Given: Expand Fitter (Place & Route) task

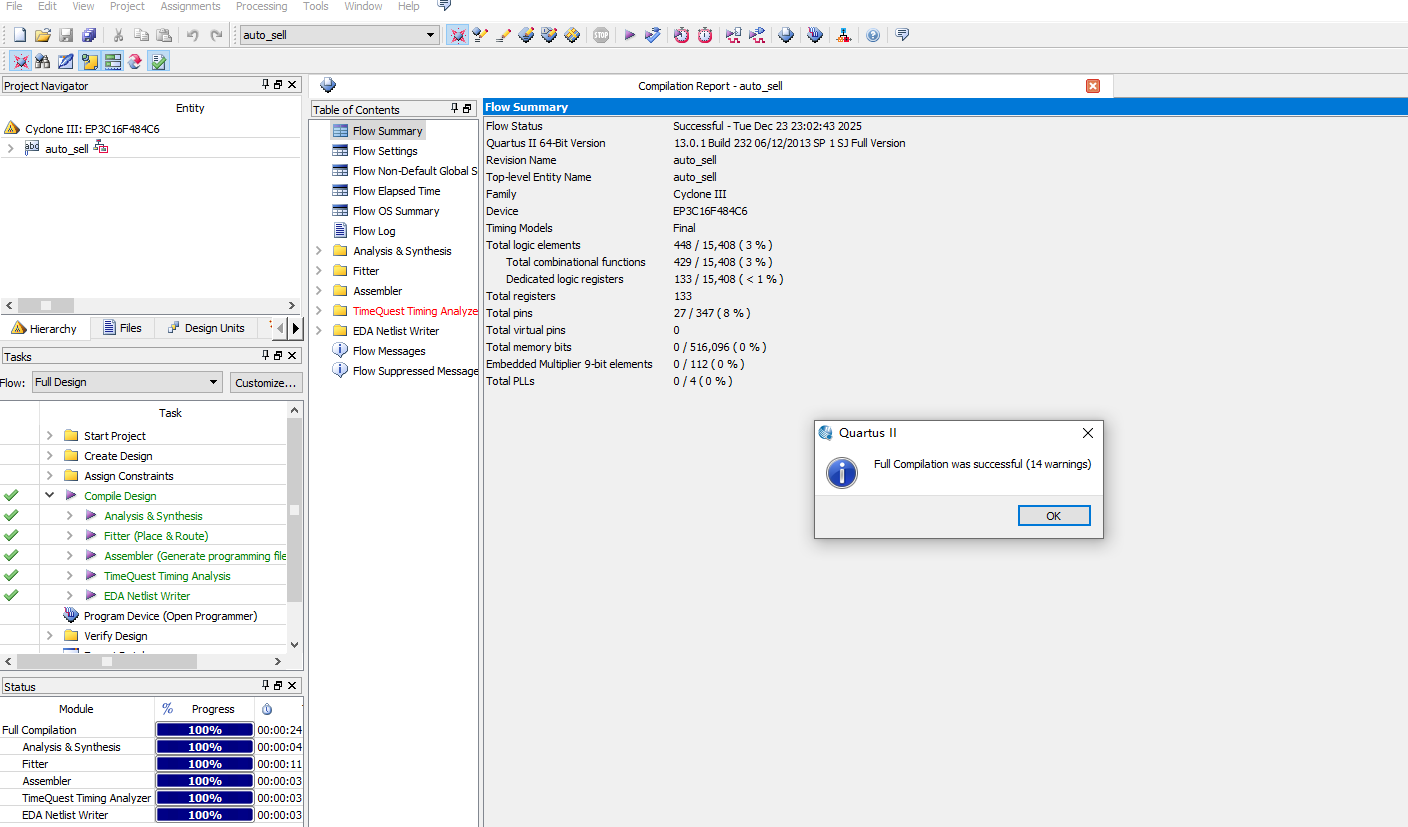Looking at the screenshot, I should click(70, 536).
